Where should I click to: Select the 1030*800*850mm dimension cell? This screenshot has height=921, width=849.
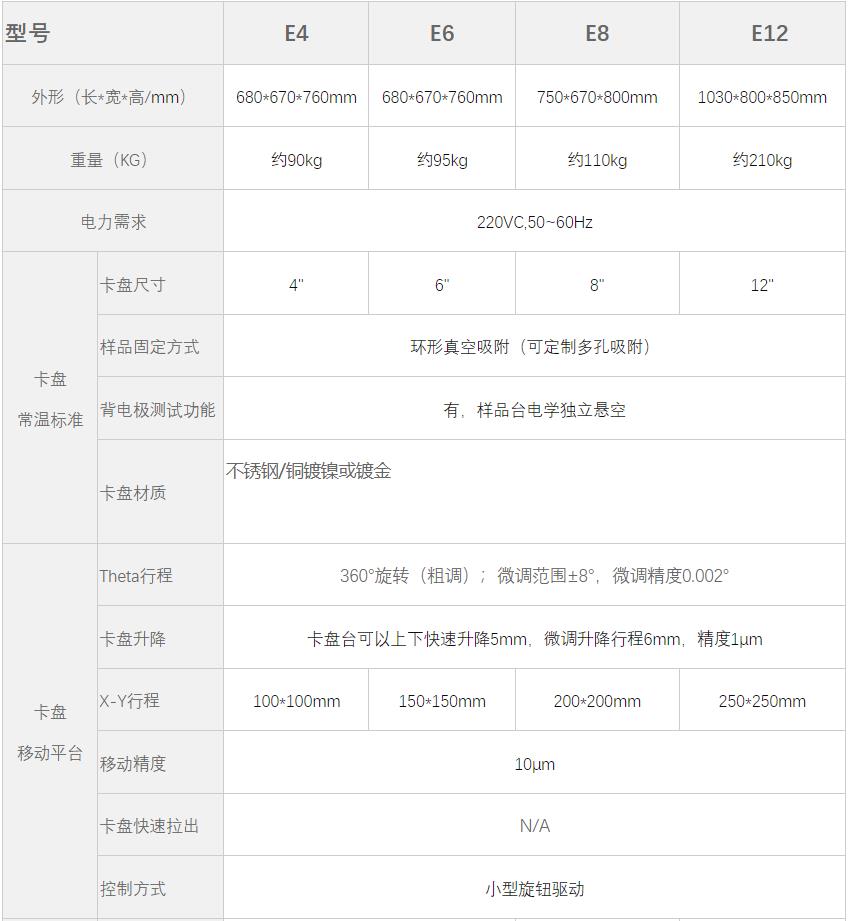pos(762,97)
